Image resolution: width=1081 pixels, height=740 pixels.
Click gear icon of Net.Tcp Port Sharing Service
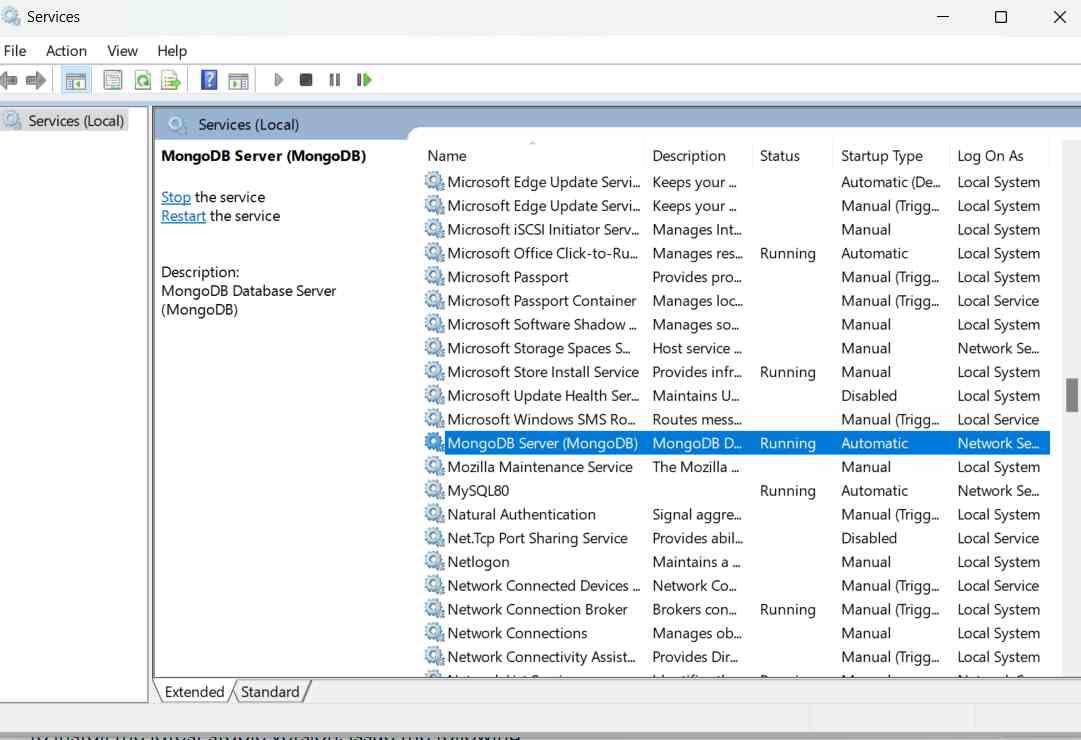[x=434, y=538]
